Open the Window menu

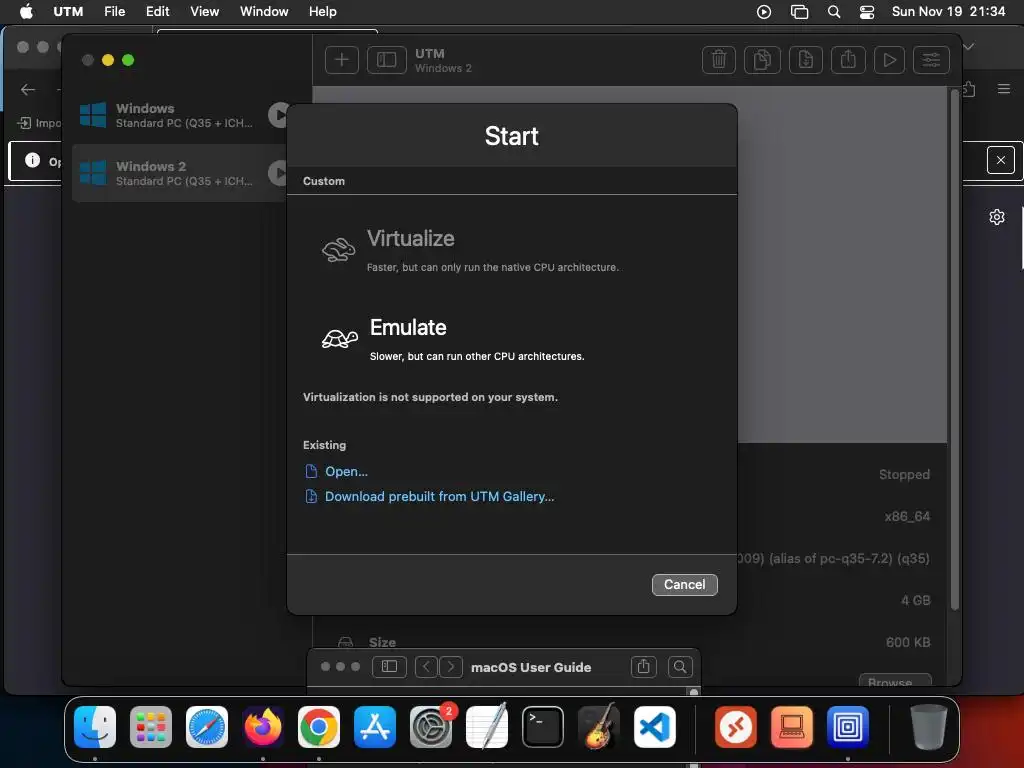(x=264, y=11)
